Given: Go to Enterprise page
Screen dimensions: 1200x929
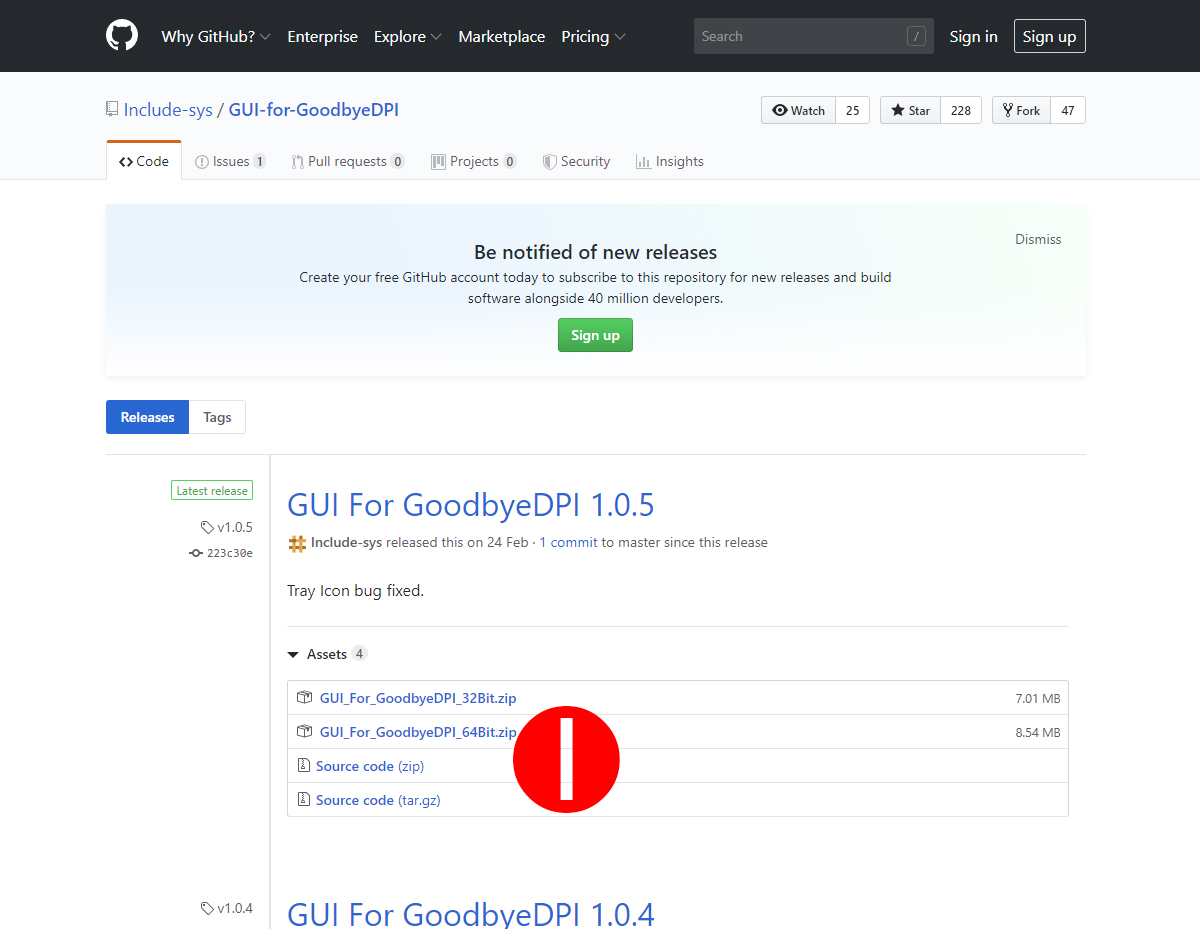Looking at the screenshot, I should tap(322, 36).
